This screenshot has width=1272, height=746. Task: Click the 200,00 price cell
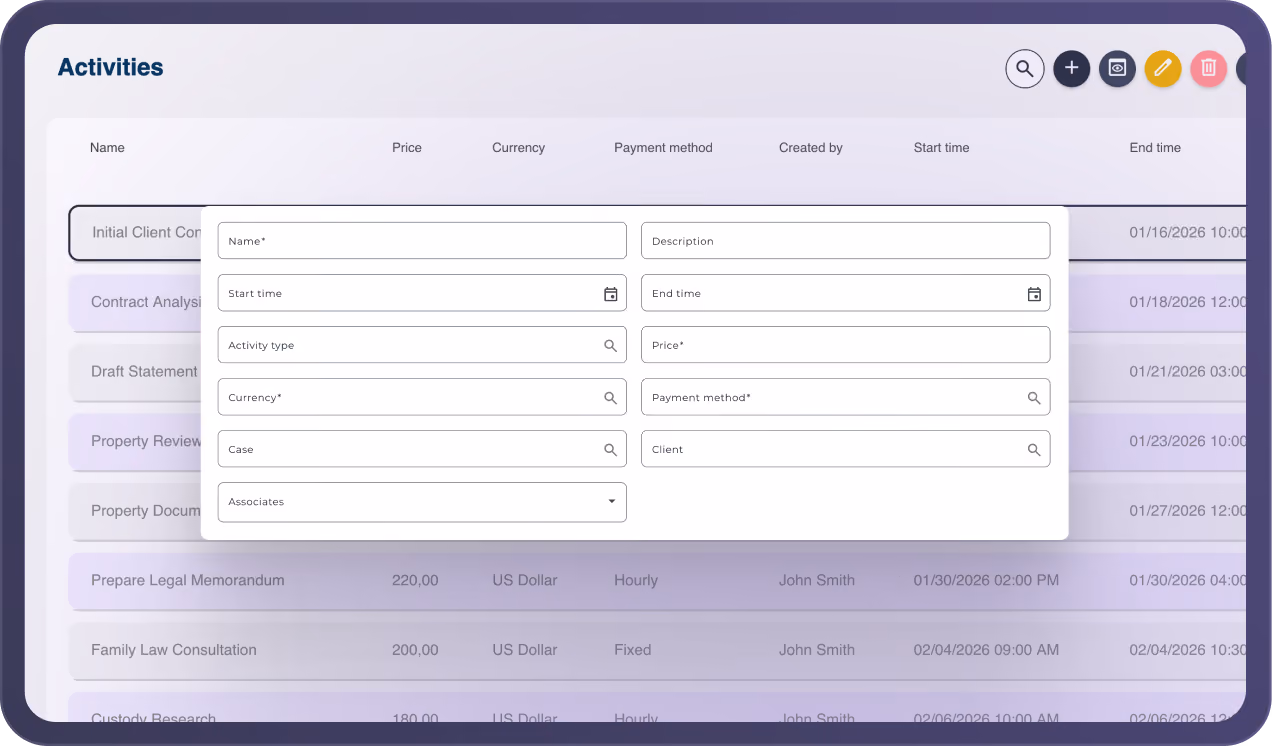pyautogui.click(x=415, y=650)
